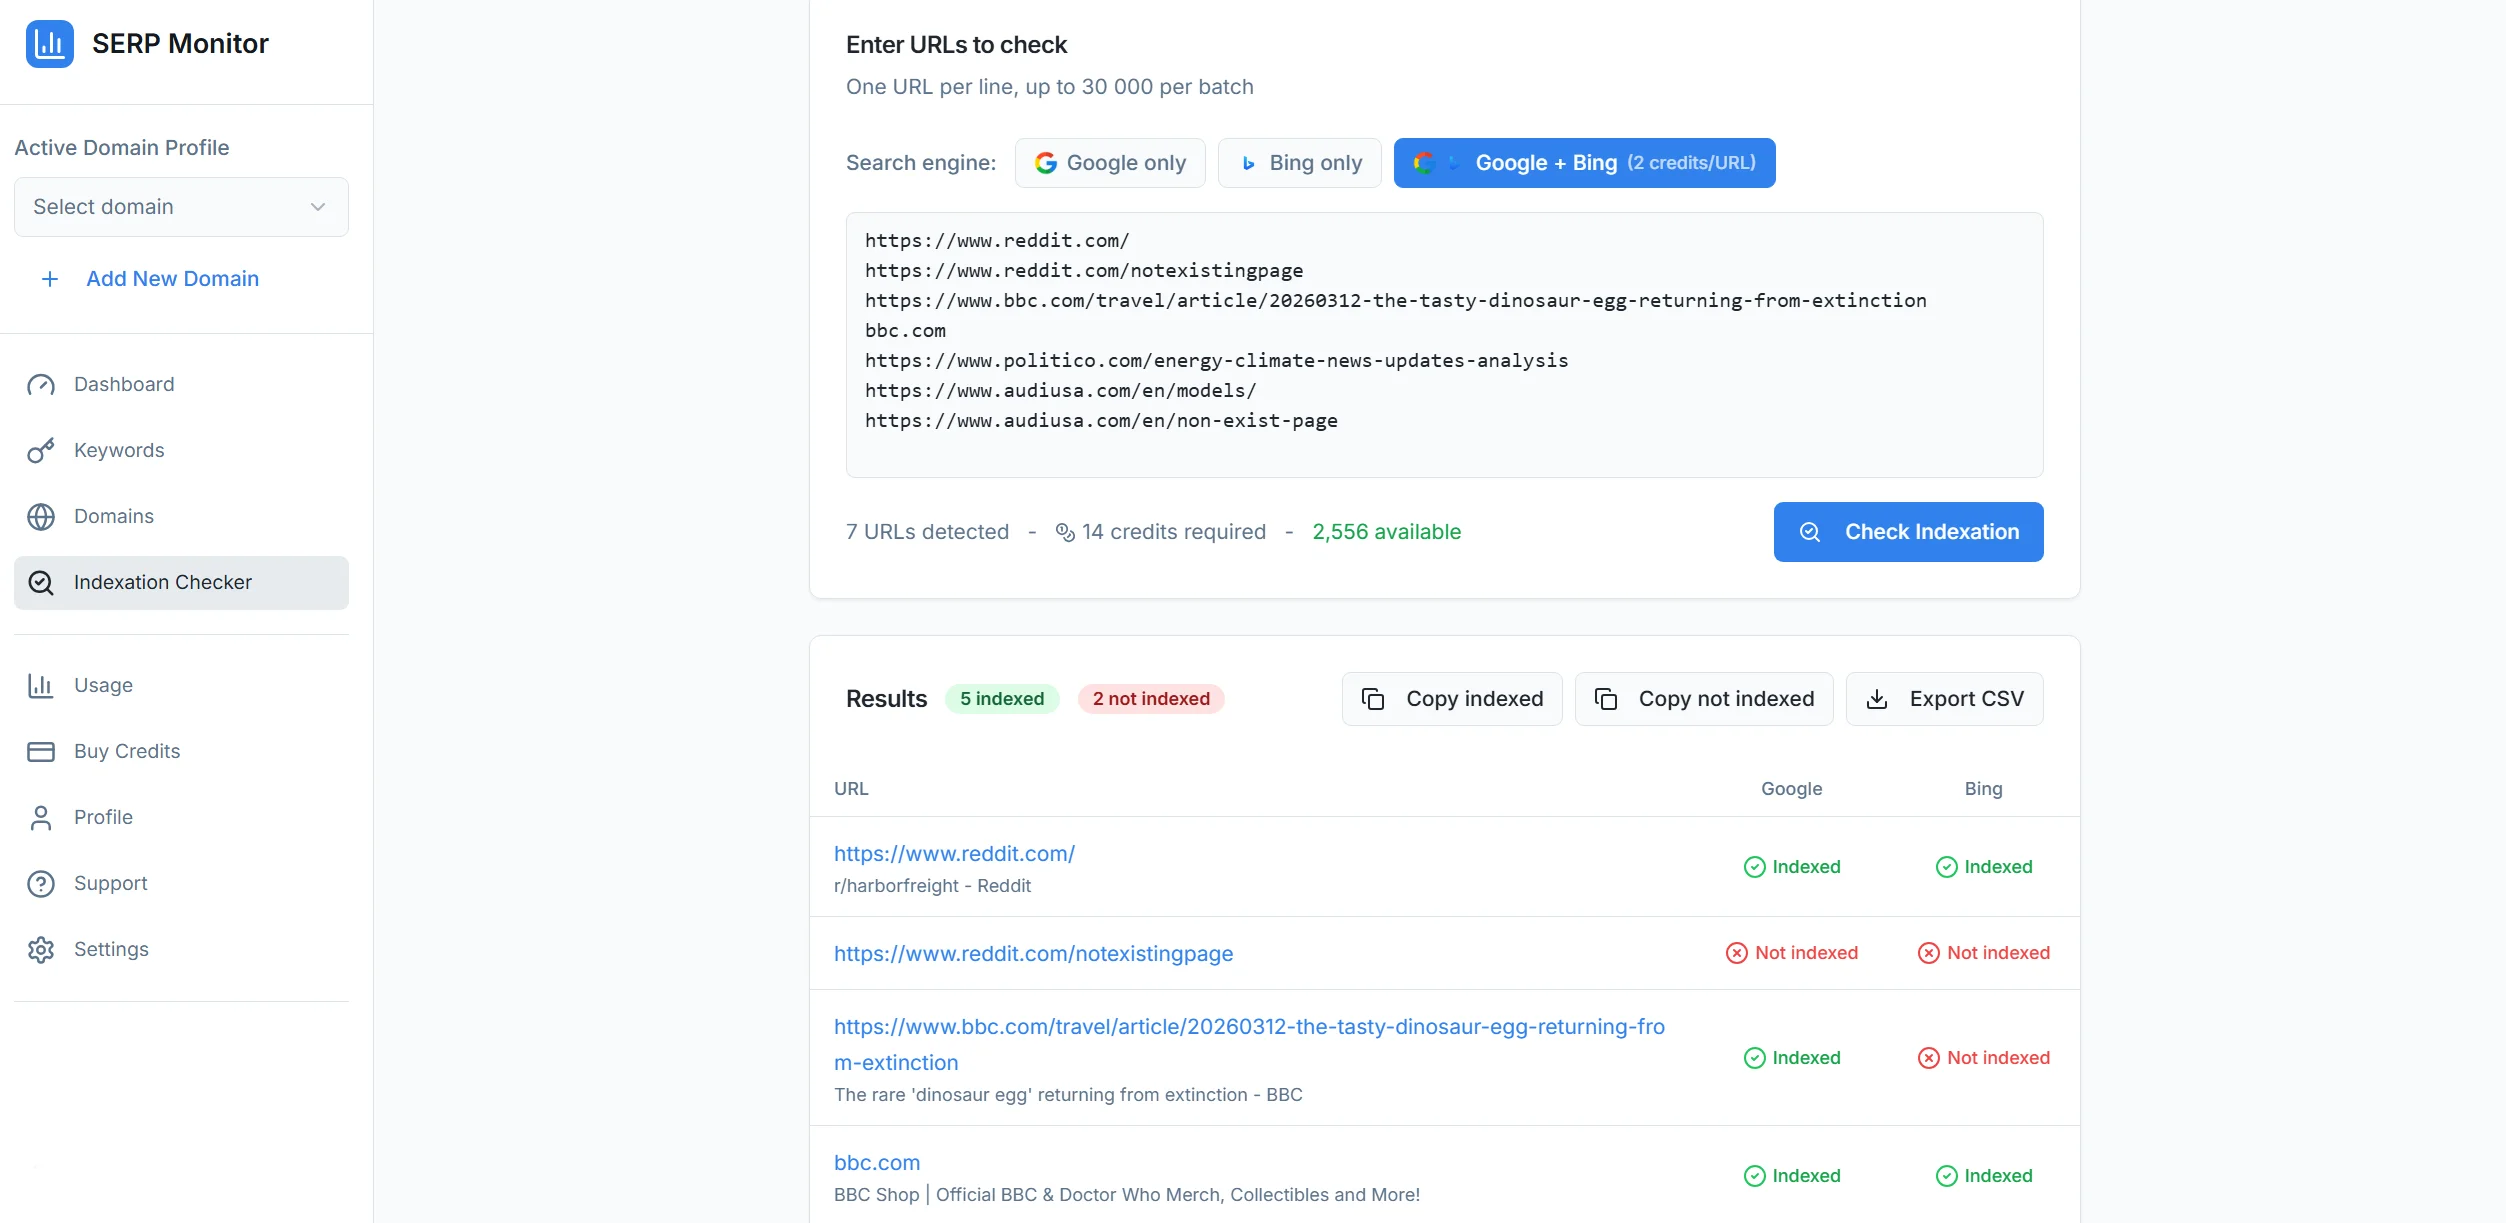This screenshot has height=1223, width=2506.
Task: Open the Settings gear in sidebar
Action: 41,949
